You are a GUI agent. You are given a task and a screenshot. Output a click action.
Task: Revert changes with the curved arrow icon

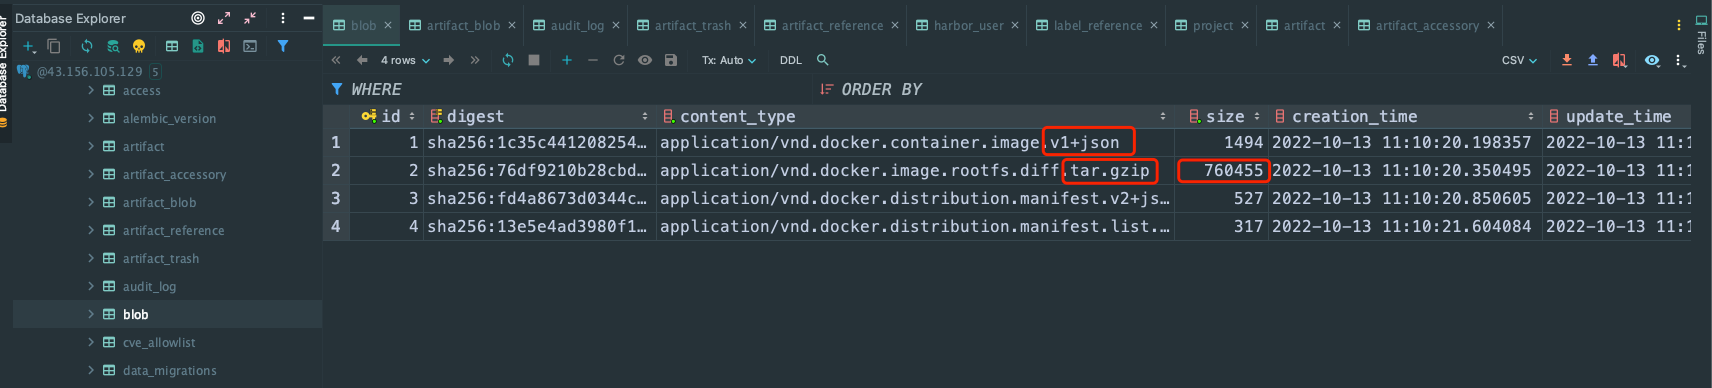pyautogui.click(x=619, y=60)
